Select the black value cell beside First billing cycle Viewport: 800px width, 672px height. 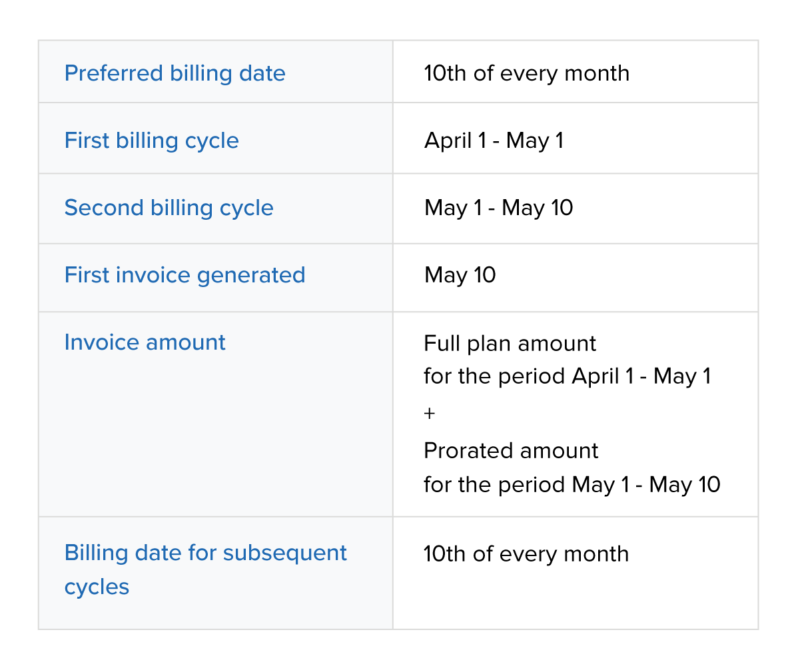[575, 138]
